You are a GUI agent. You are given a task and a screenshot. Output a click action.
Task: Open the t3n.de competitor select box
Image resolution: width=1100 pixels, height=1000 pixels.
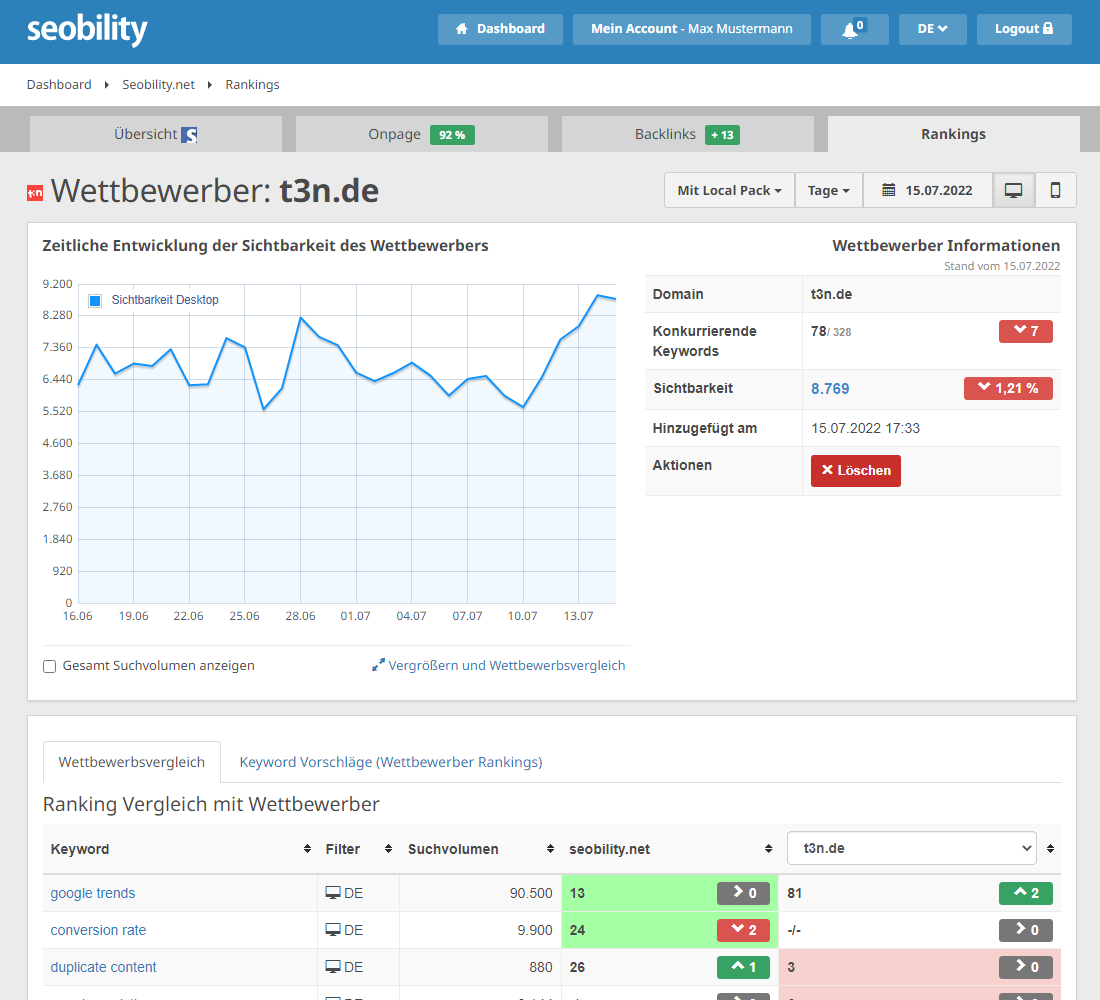(911, 848)
